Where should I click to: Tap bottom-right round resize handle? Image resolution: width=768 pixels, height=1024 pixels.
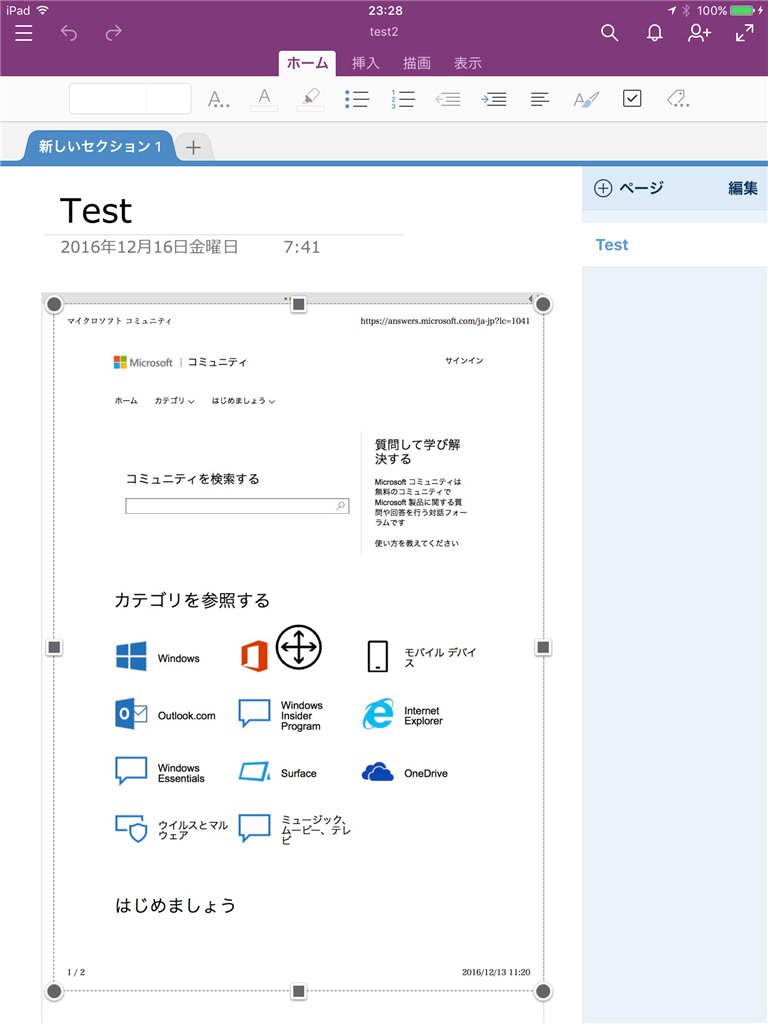pos(543,991)
